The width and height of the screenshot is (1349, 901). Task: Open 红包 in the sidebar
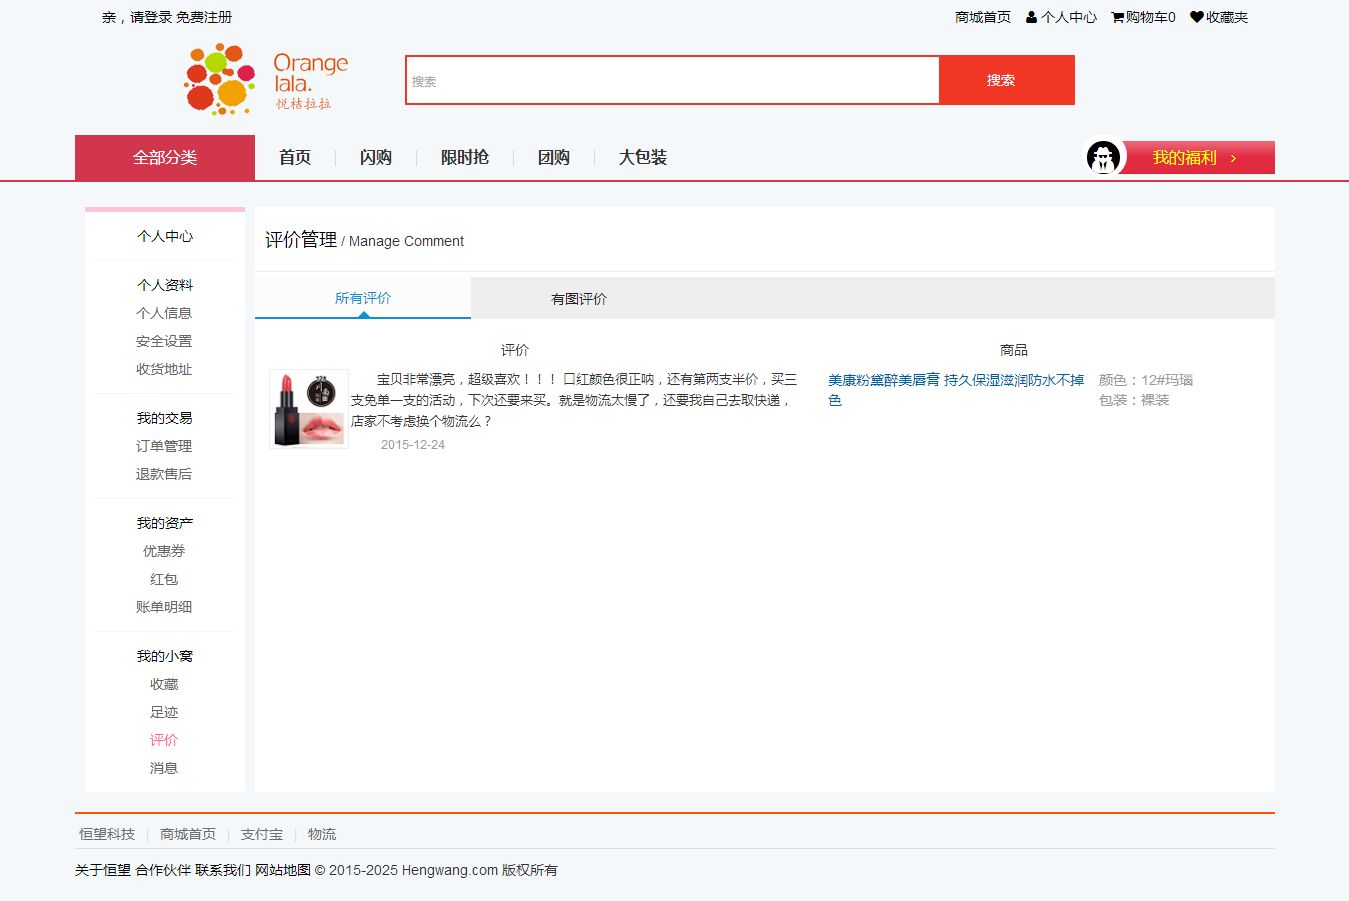pos(164,579)
